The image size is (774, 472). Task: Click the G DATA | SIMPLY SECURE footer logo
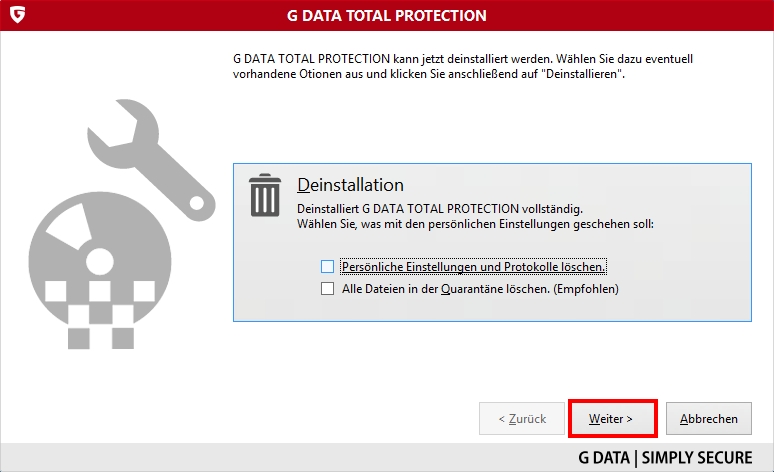click(x=665, y=458)
